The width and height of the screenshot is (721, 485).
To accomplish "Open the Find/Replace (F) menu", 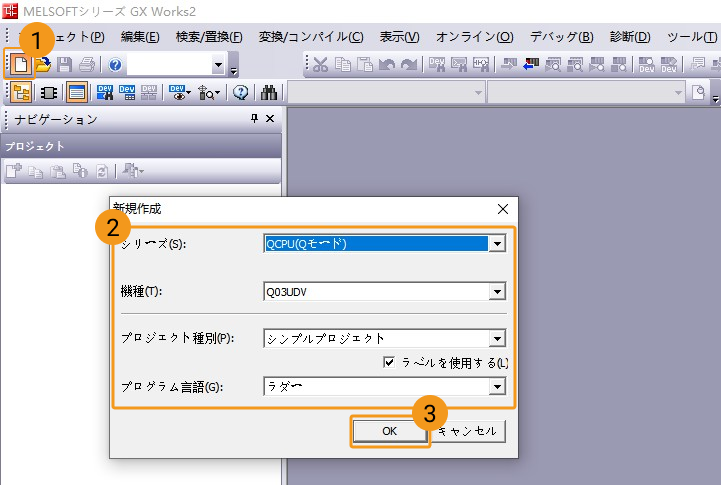I will [209, 37].
